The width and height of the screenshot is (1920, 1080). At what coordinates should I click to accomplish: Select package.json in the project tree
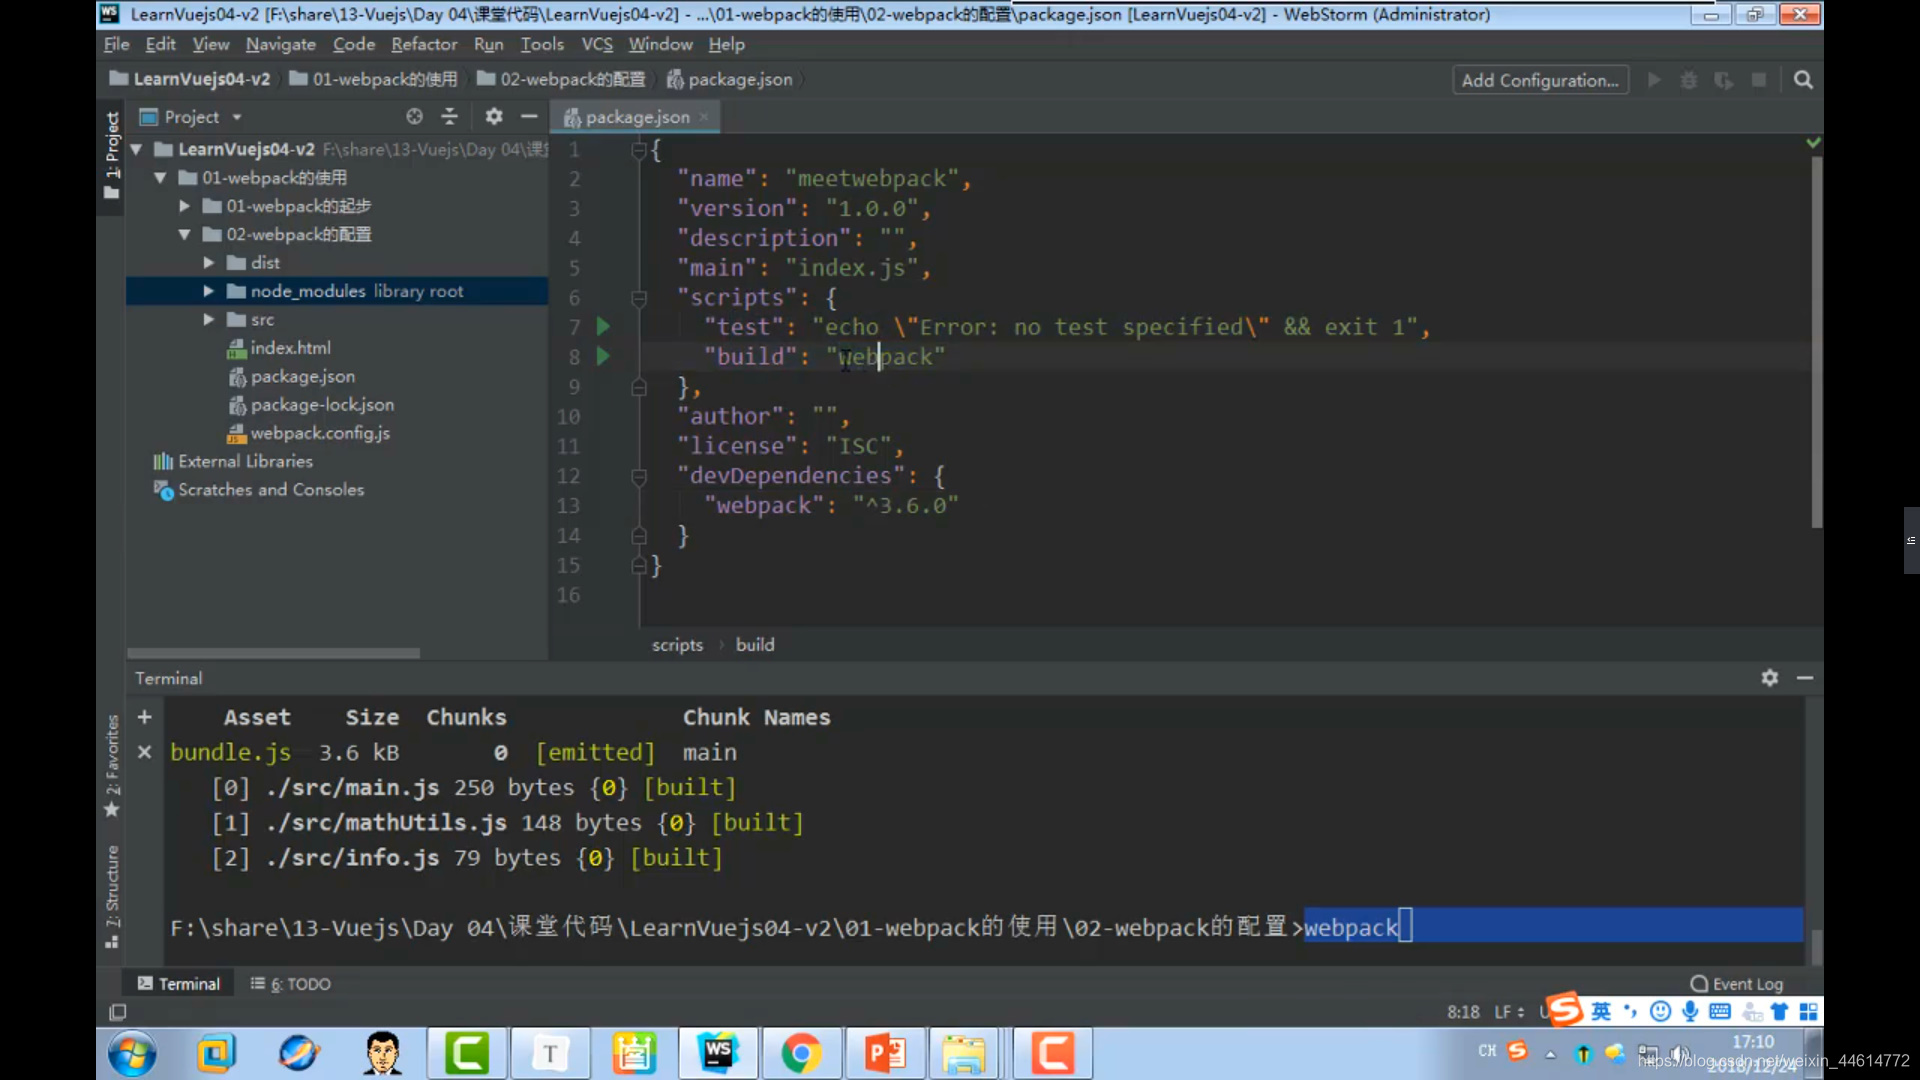[291, 376]
